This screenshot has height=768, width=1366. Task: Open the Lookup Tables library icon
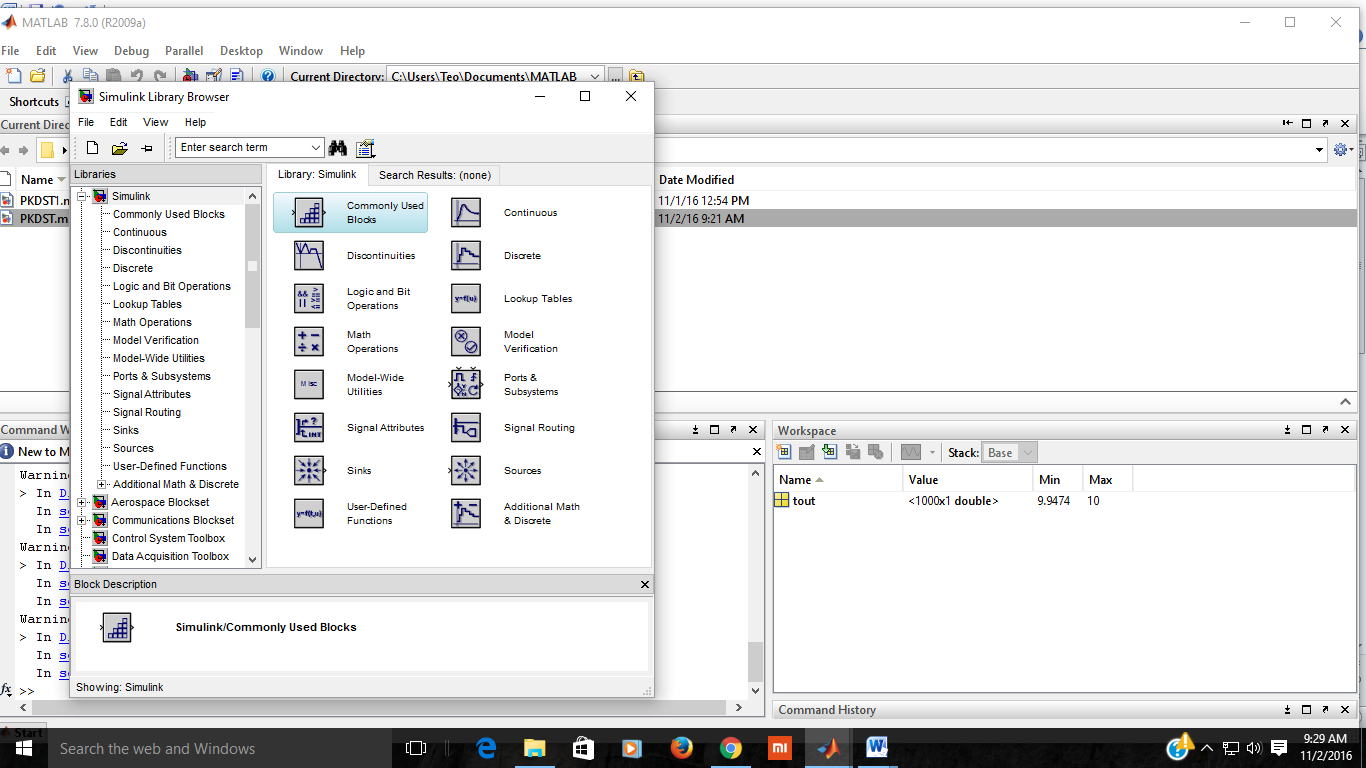(x=466, y=299)
